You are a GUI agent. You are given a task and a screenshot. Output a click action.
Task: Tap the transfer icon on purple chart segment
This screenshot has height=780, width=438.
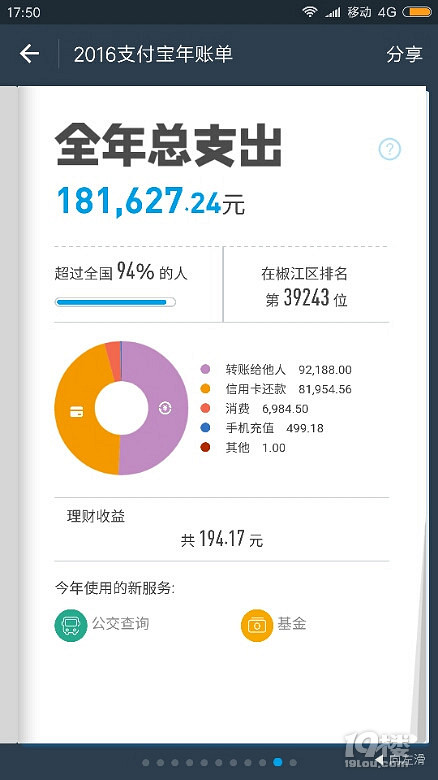(165, 408)
